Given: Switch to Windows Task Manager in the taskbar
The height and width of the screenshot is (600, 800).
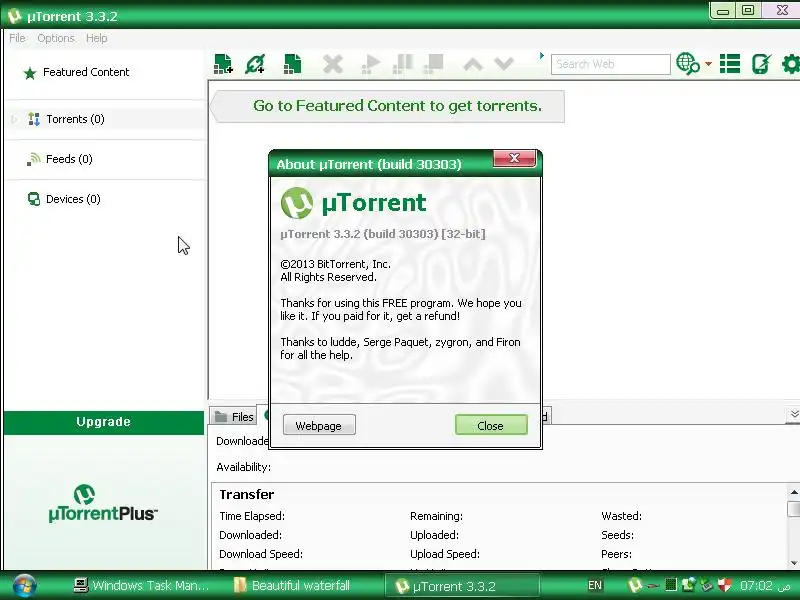Looking at the screenshot, I should (x=141, y=586).
